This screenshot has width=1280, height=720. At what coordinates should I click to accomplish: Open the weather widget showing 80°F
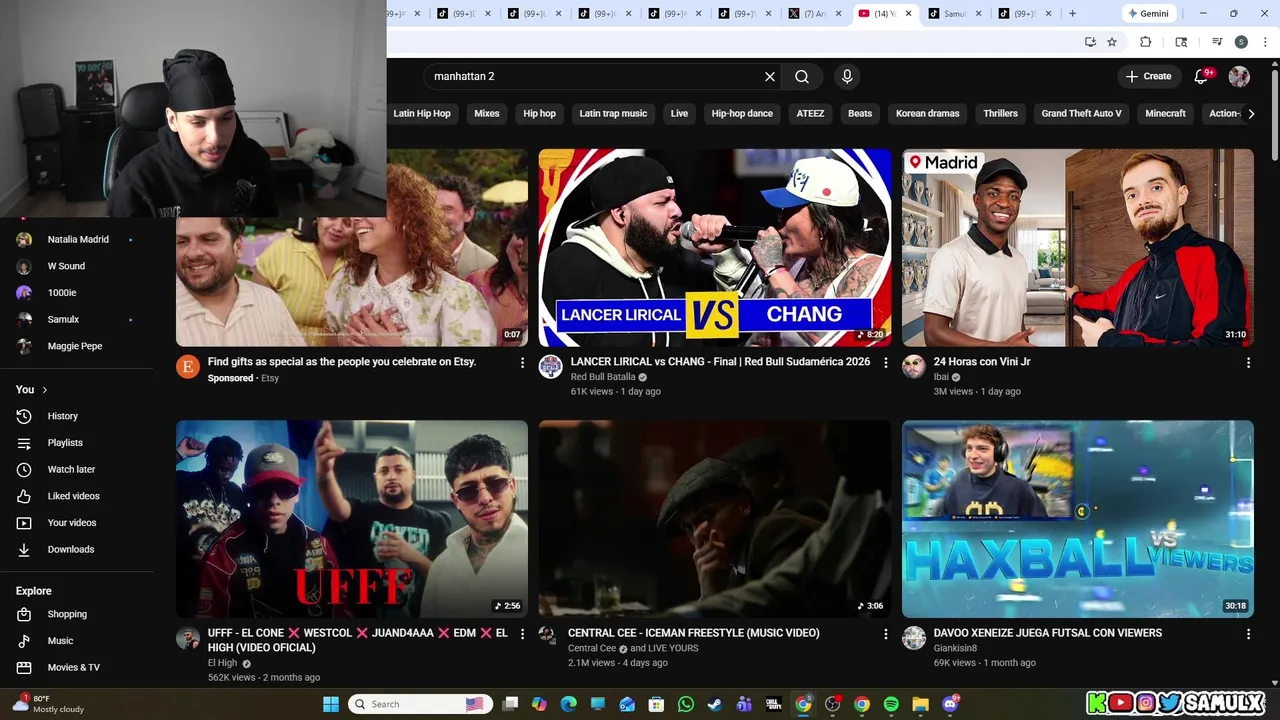coord(48,704)
